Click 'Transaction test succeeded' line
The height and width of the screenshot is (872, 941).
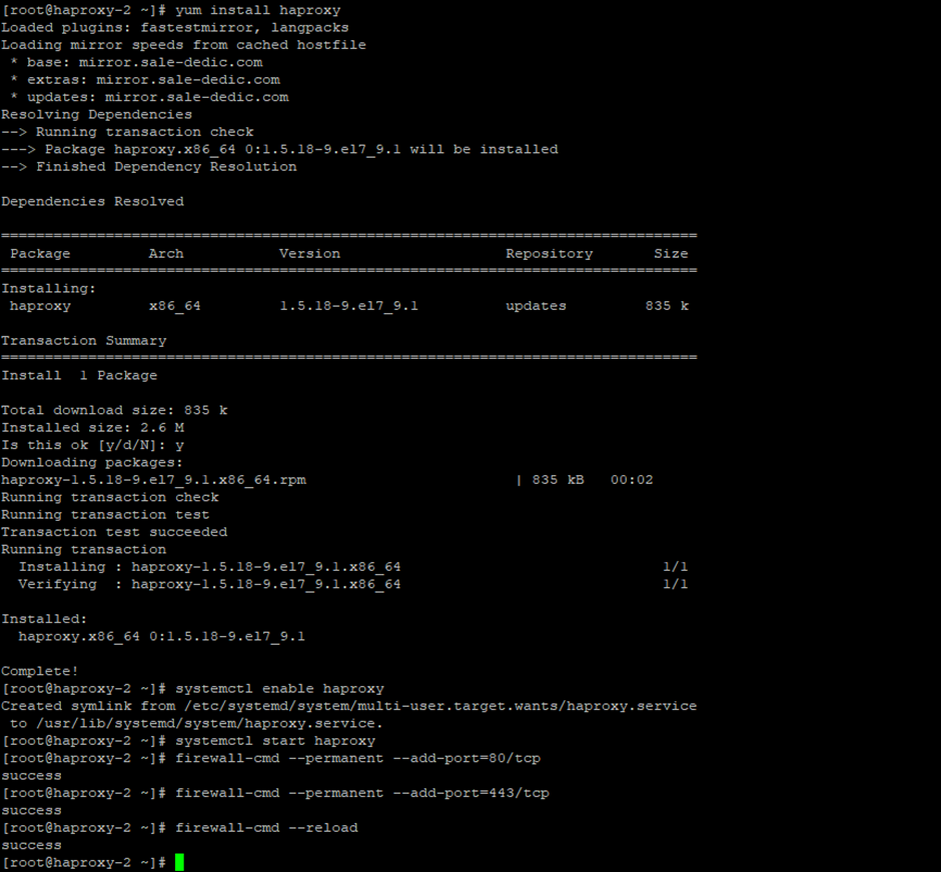tap(114, 532)
